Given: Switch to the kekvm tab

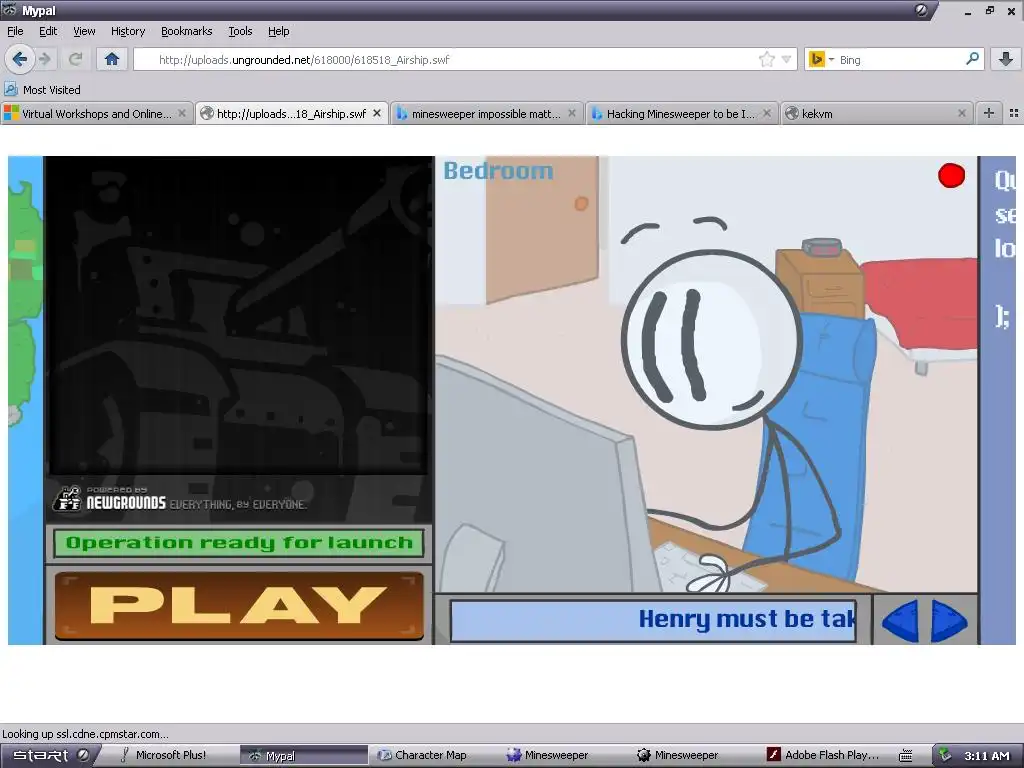Looking at the screenshot, I should coord(875,114).
